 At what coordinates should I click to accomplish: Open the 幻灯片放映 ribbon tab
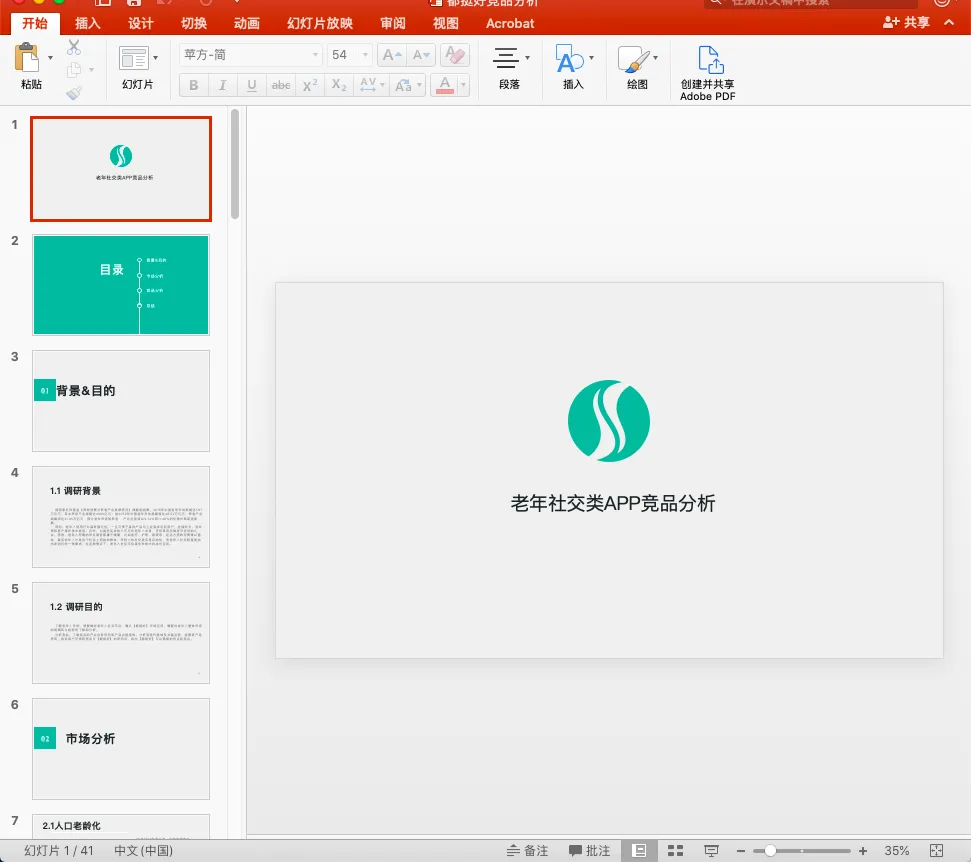[x=320, y=24]
